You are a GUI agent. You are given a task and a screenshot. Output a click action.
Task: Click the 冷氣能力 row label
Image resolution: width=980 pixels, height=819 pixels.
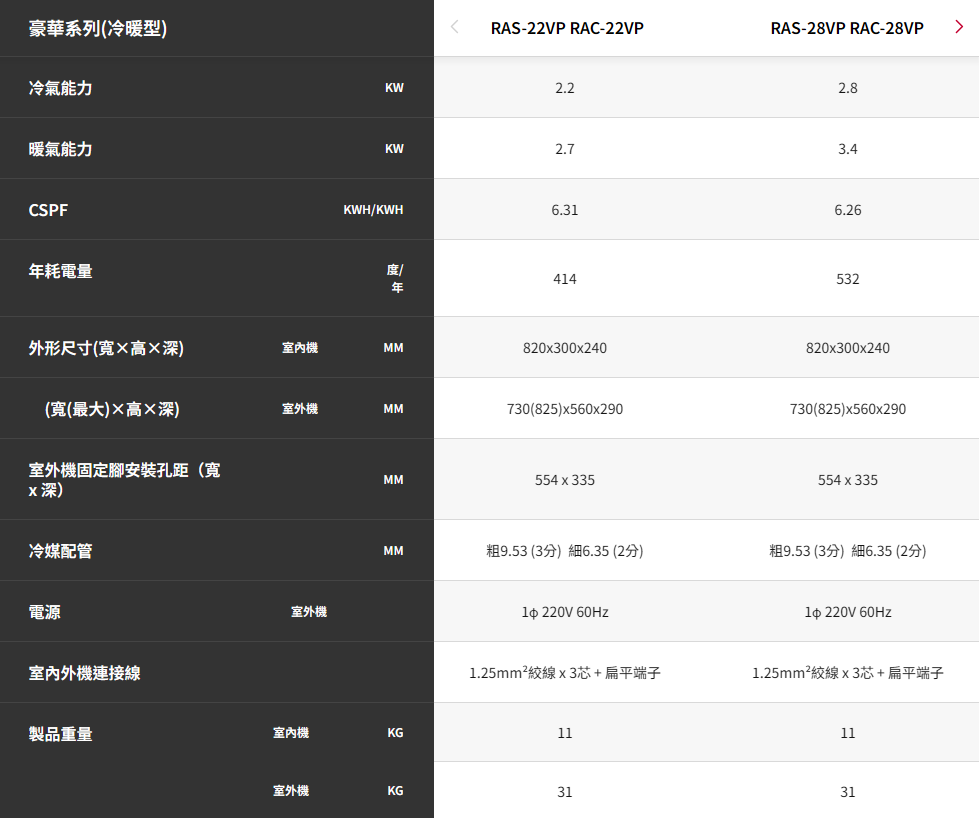coord(61,88)
